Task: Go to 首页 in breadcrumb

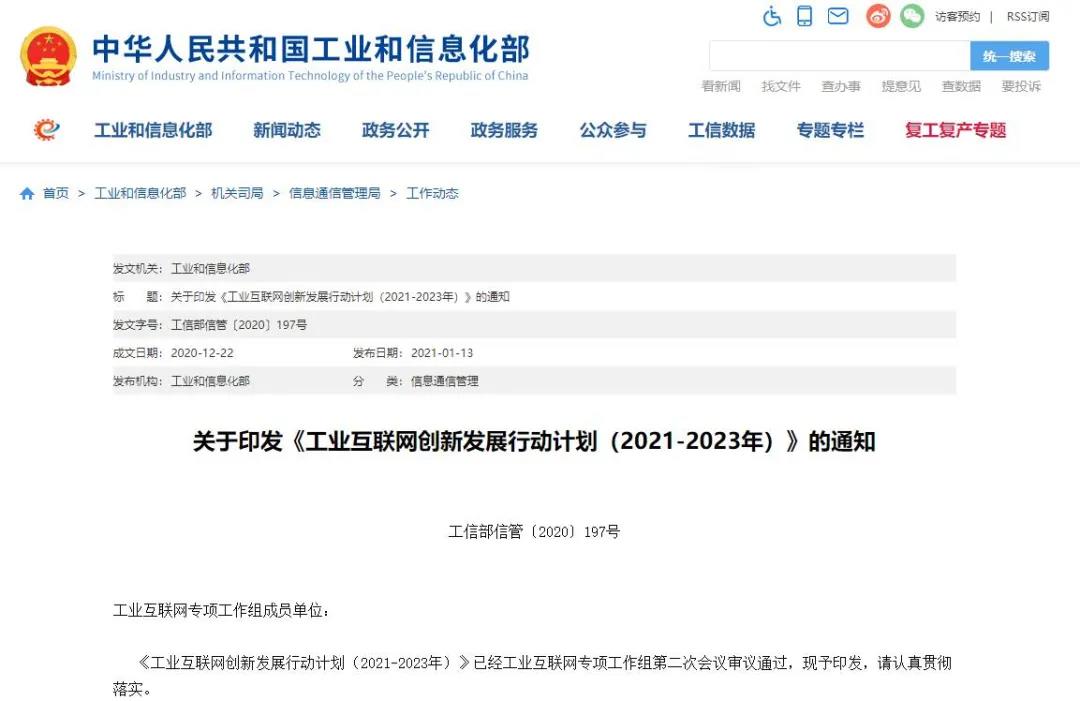Action: 56,193
